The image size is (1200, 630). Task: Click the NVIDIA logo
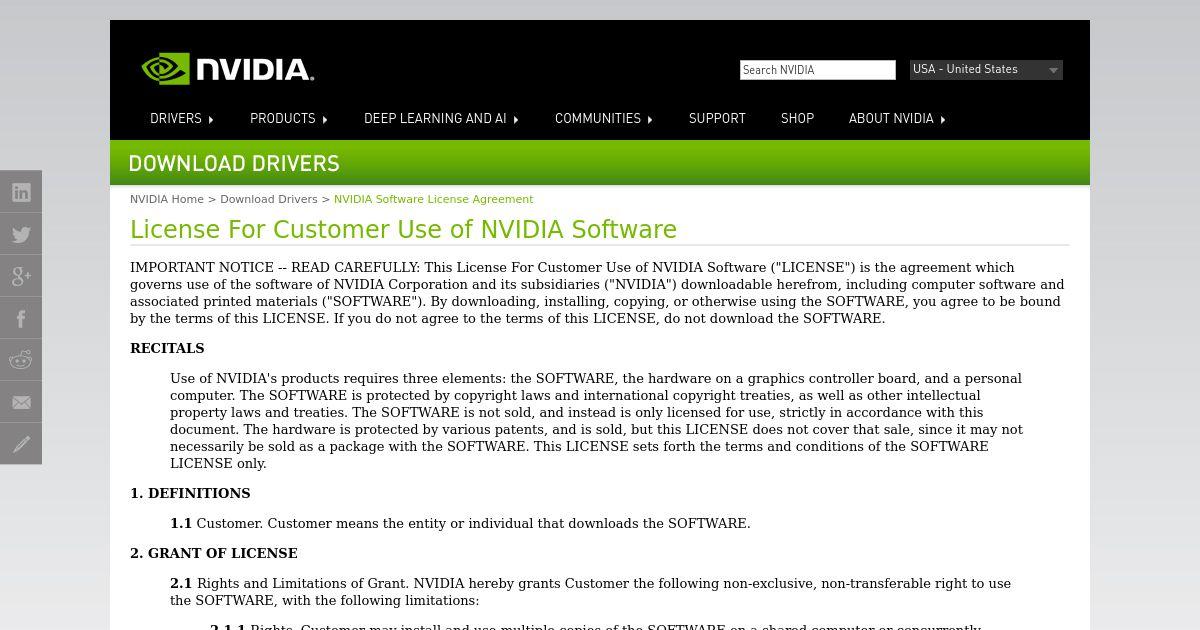pos(228,69)
